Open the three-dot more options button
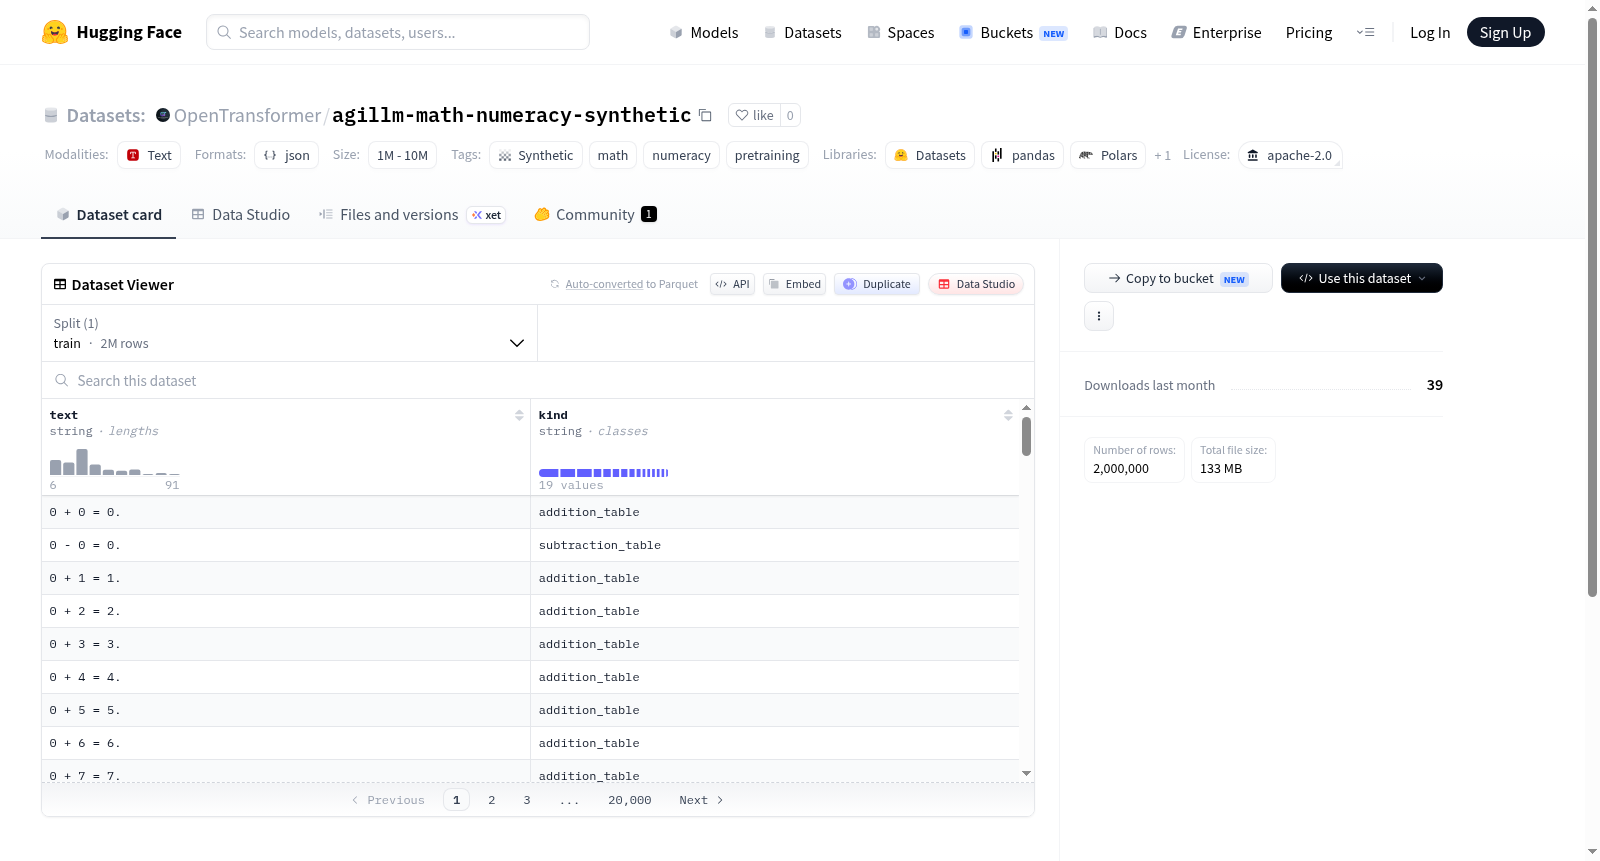 pos(1099,316)
